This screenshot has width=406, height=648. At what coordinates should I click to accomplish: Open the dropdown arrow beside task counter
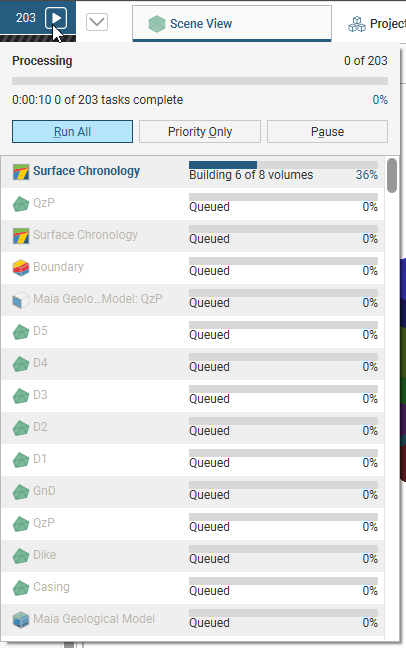coord(97,22)
